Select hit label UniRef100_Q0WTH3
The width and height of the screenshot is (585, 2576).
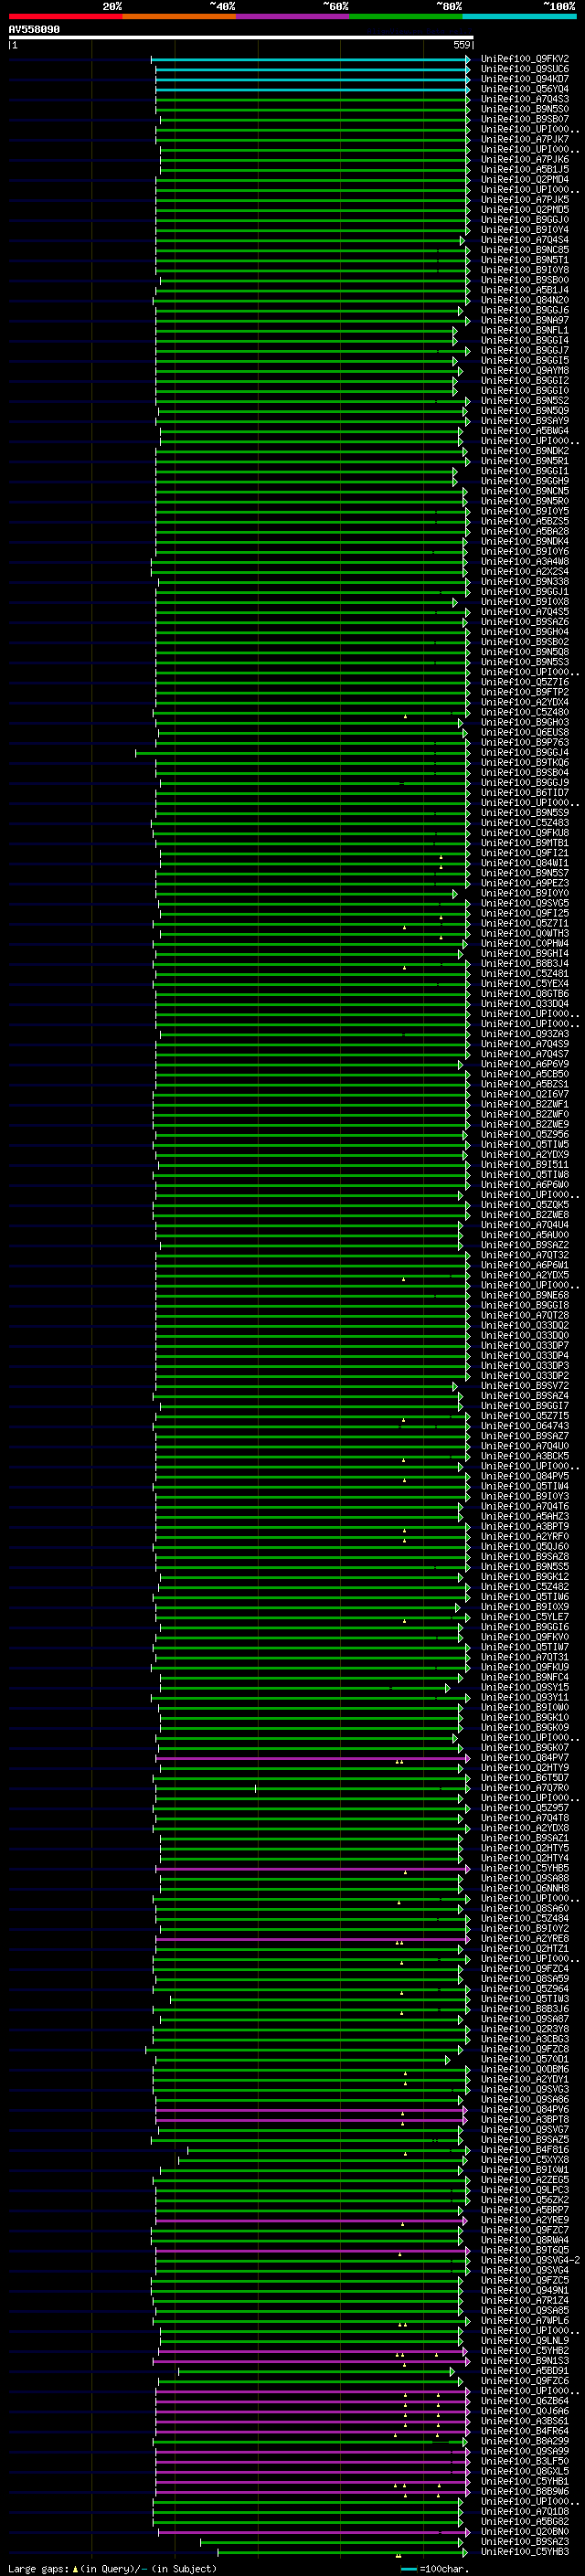[x=525, y=933]
